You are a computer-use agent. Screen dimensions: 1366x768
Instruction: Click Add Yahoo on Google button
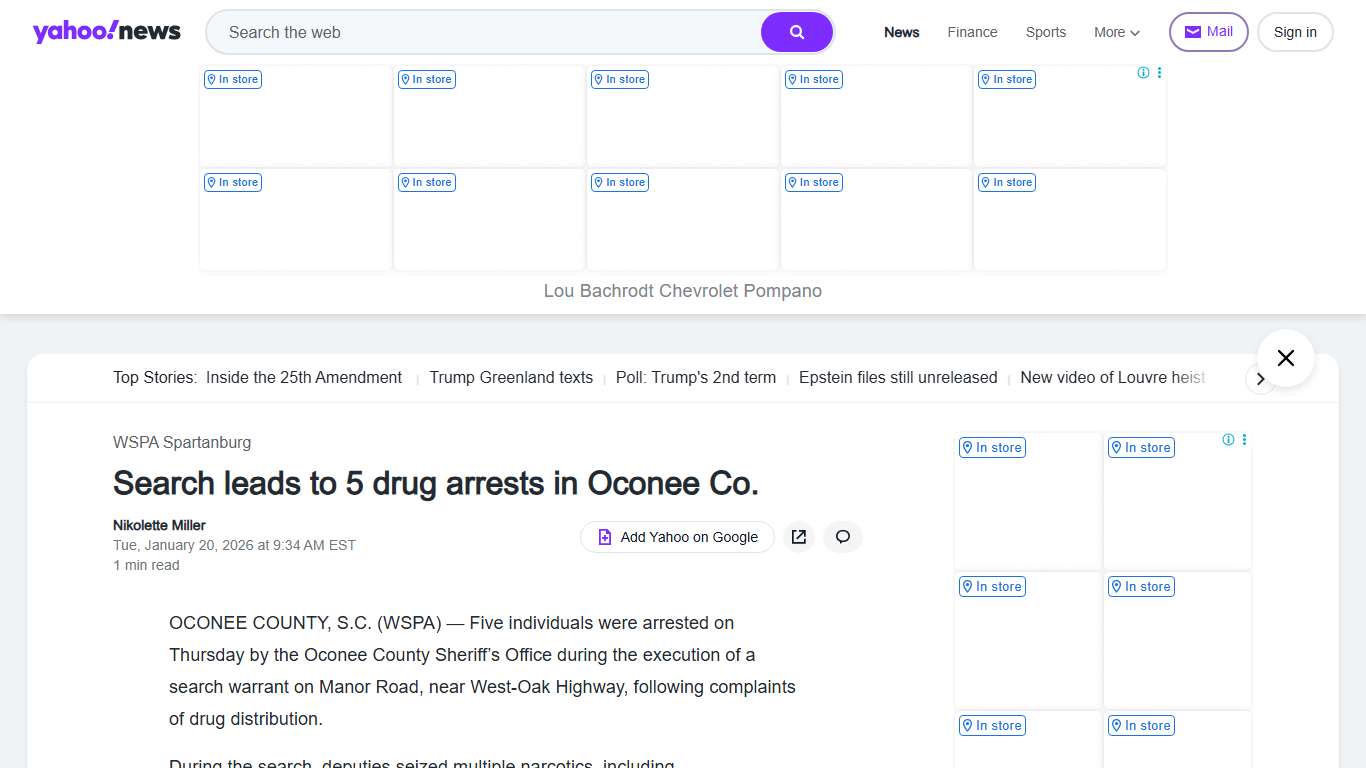click(677, 537)
